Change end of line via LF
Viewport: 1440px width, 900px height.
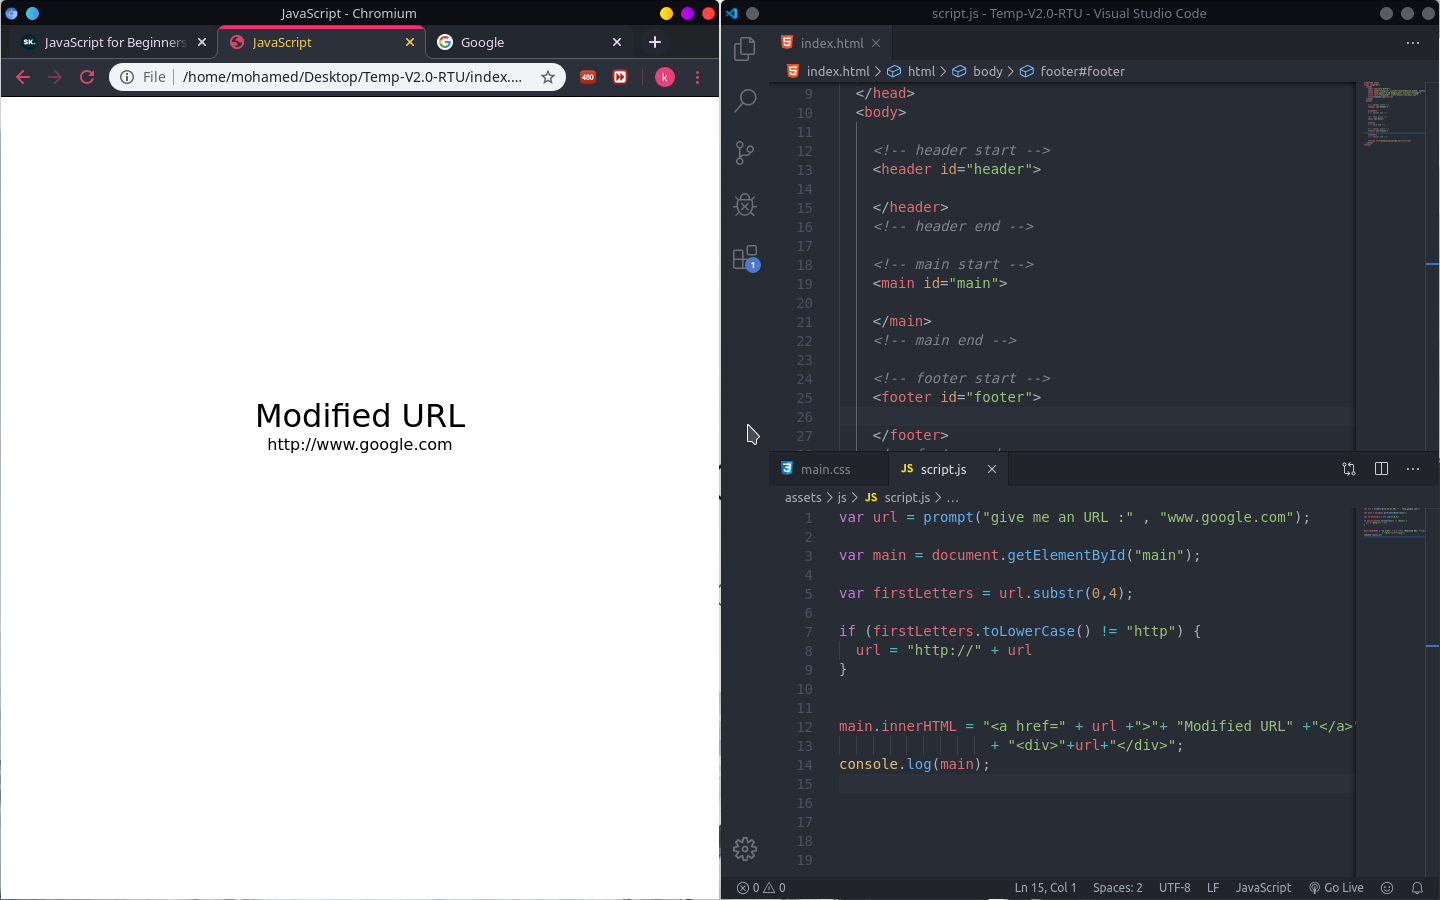(x=1213, y=888)
